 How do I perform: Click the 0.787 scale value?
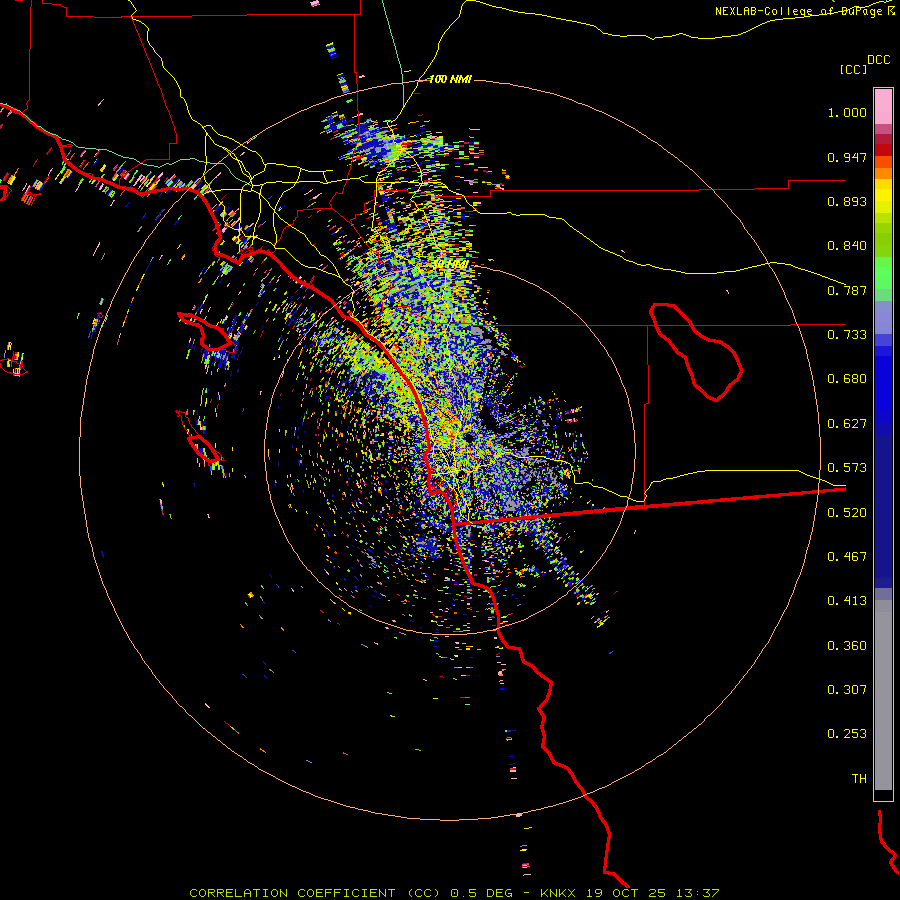point(847,290)
